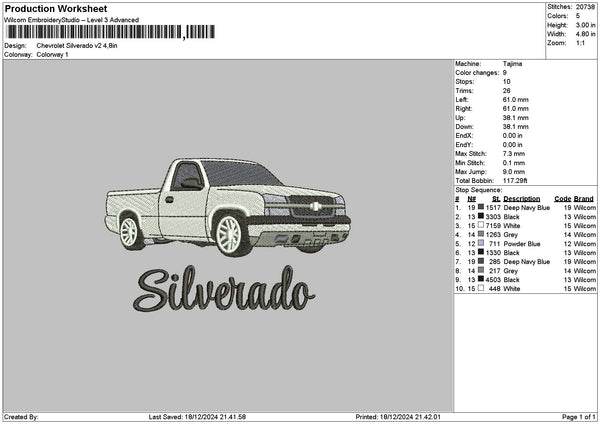
Task: Click stitch count '1330' in stop 6
Action: [x=493, y=253]
